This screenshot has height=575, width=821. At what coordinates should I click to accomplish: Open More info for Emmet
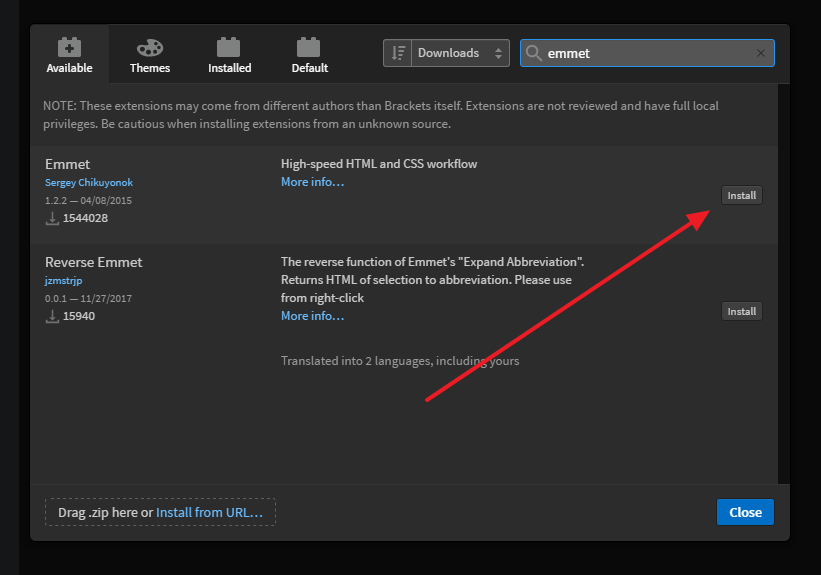click(x=313, y=182)
